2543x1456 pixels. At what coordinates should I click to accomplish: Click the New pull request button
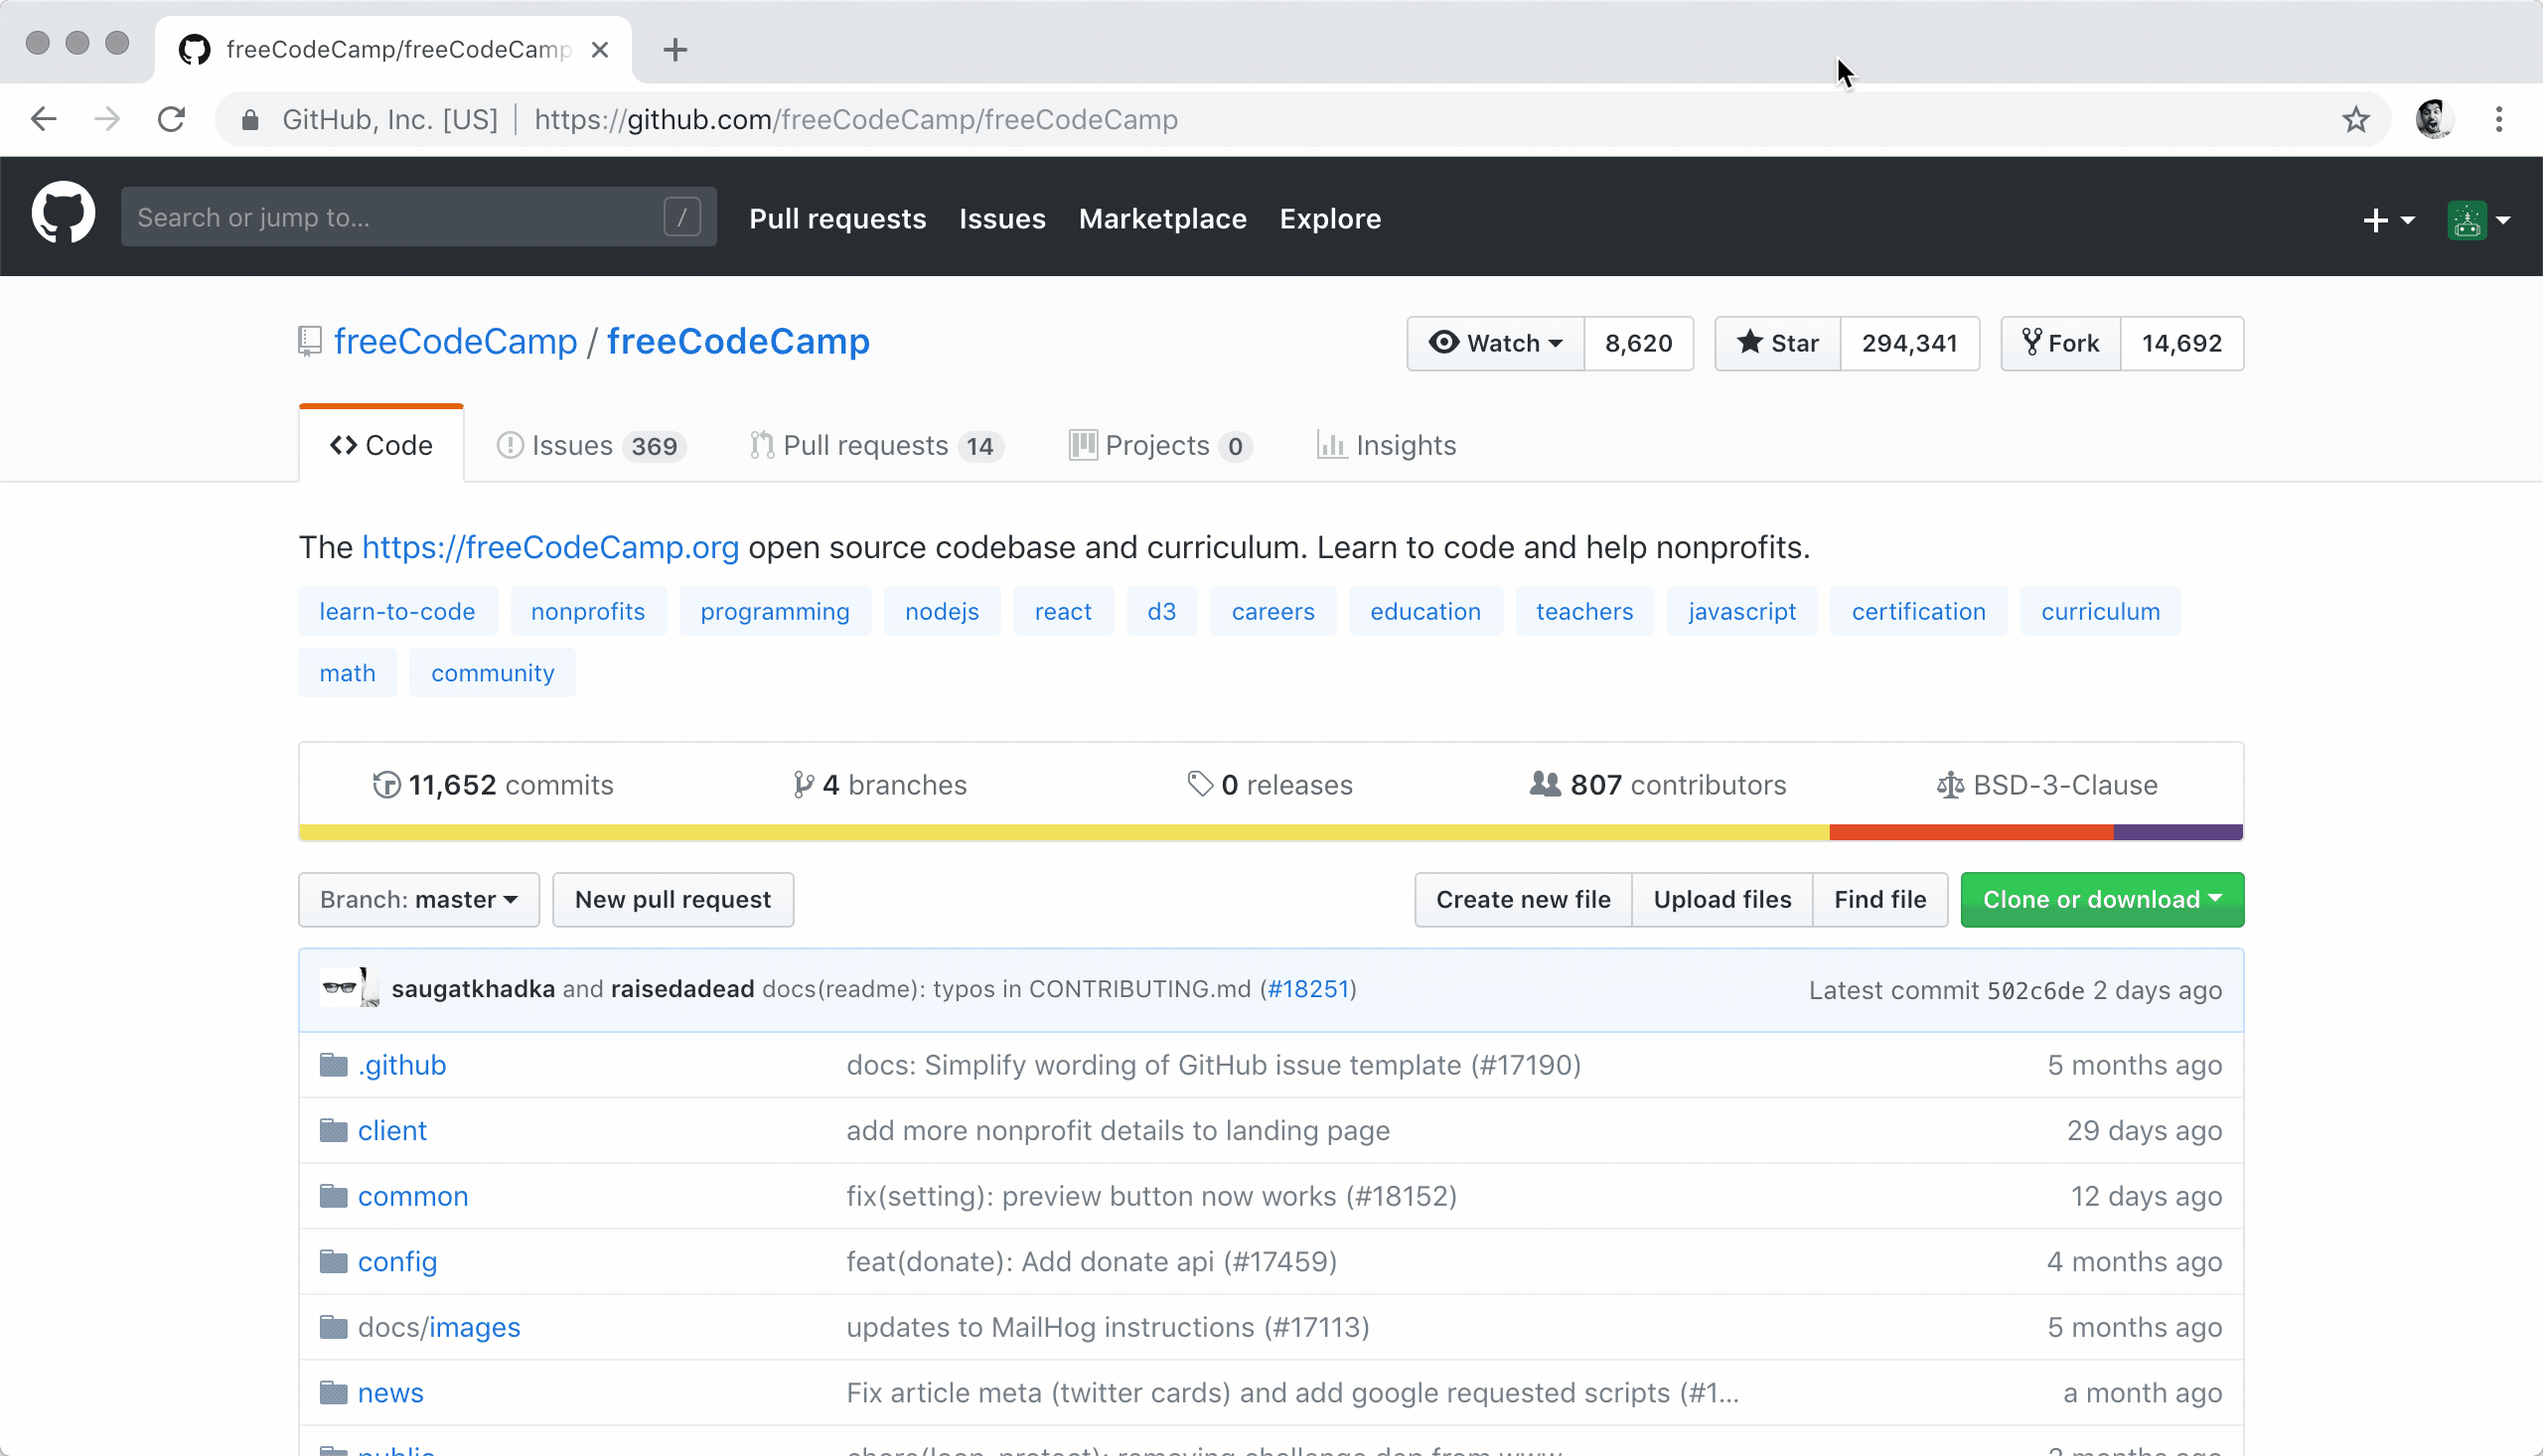click(x=672, y=899)
